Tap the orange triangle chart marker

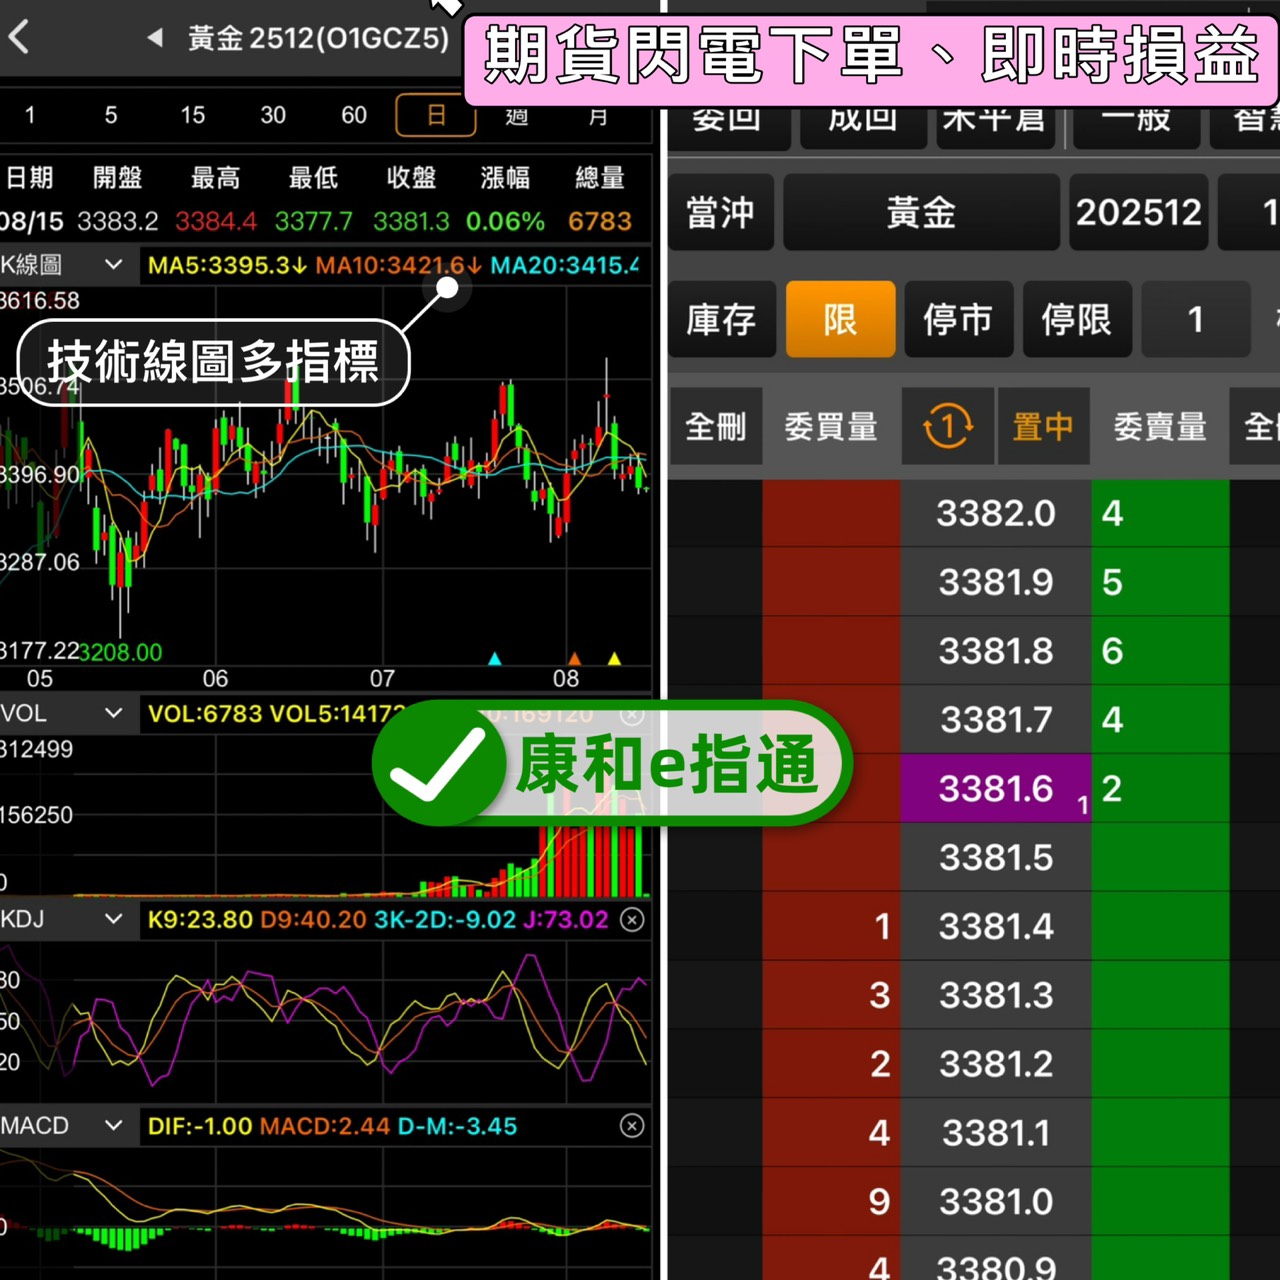pyautogui.click(x=574, y=658)
